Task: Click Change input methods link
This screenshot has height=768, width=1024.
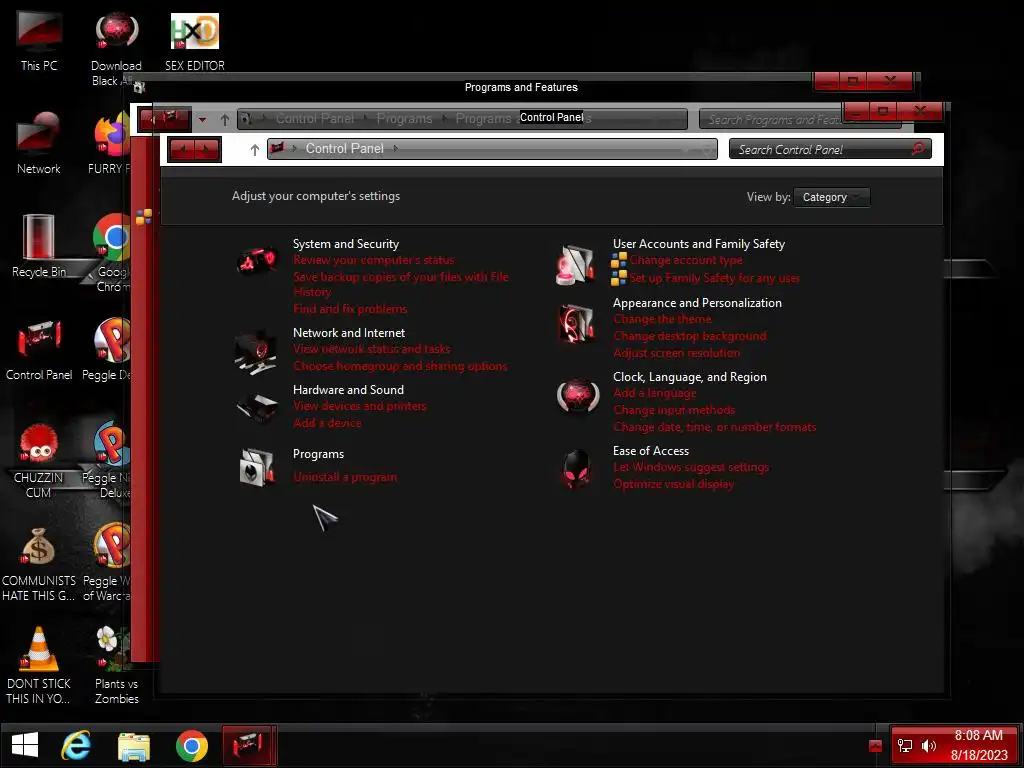Action: coord(674,409)
